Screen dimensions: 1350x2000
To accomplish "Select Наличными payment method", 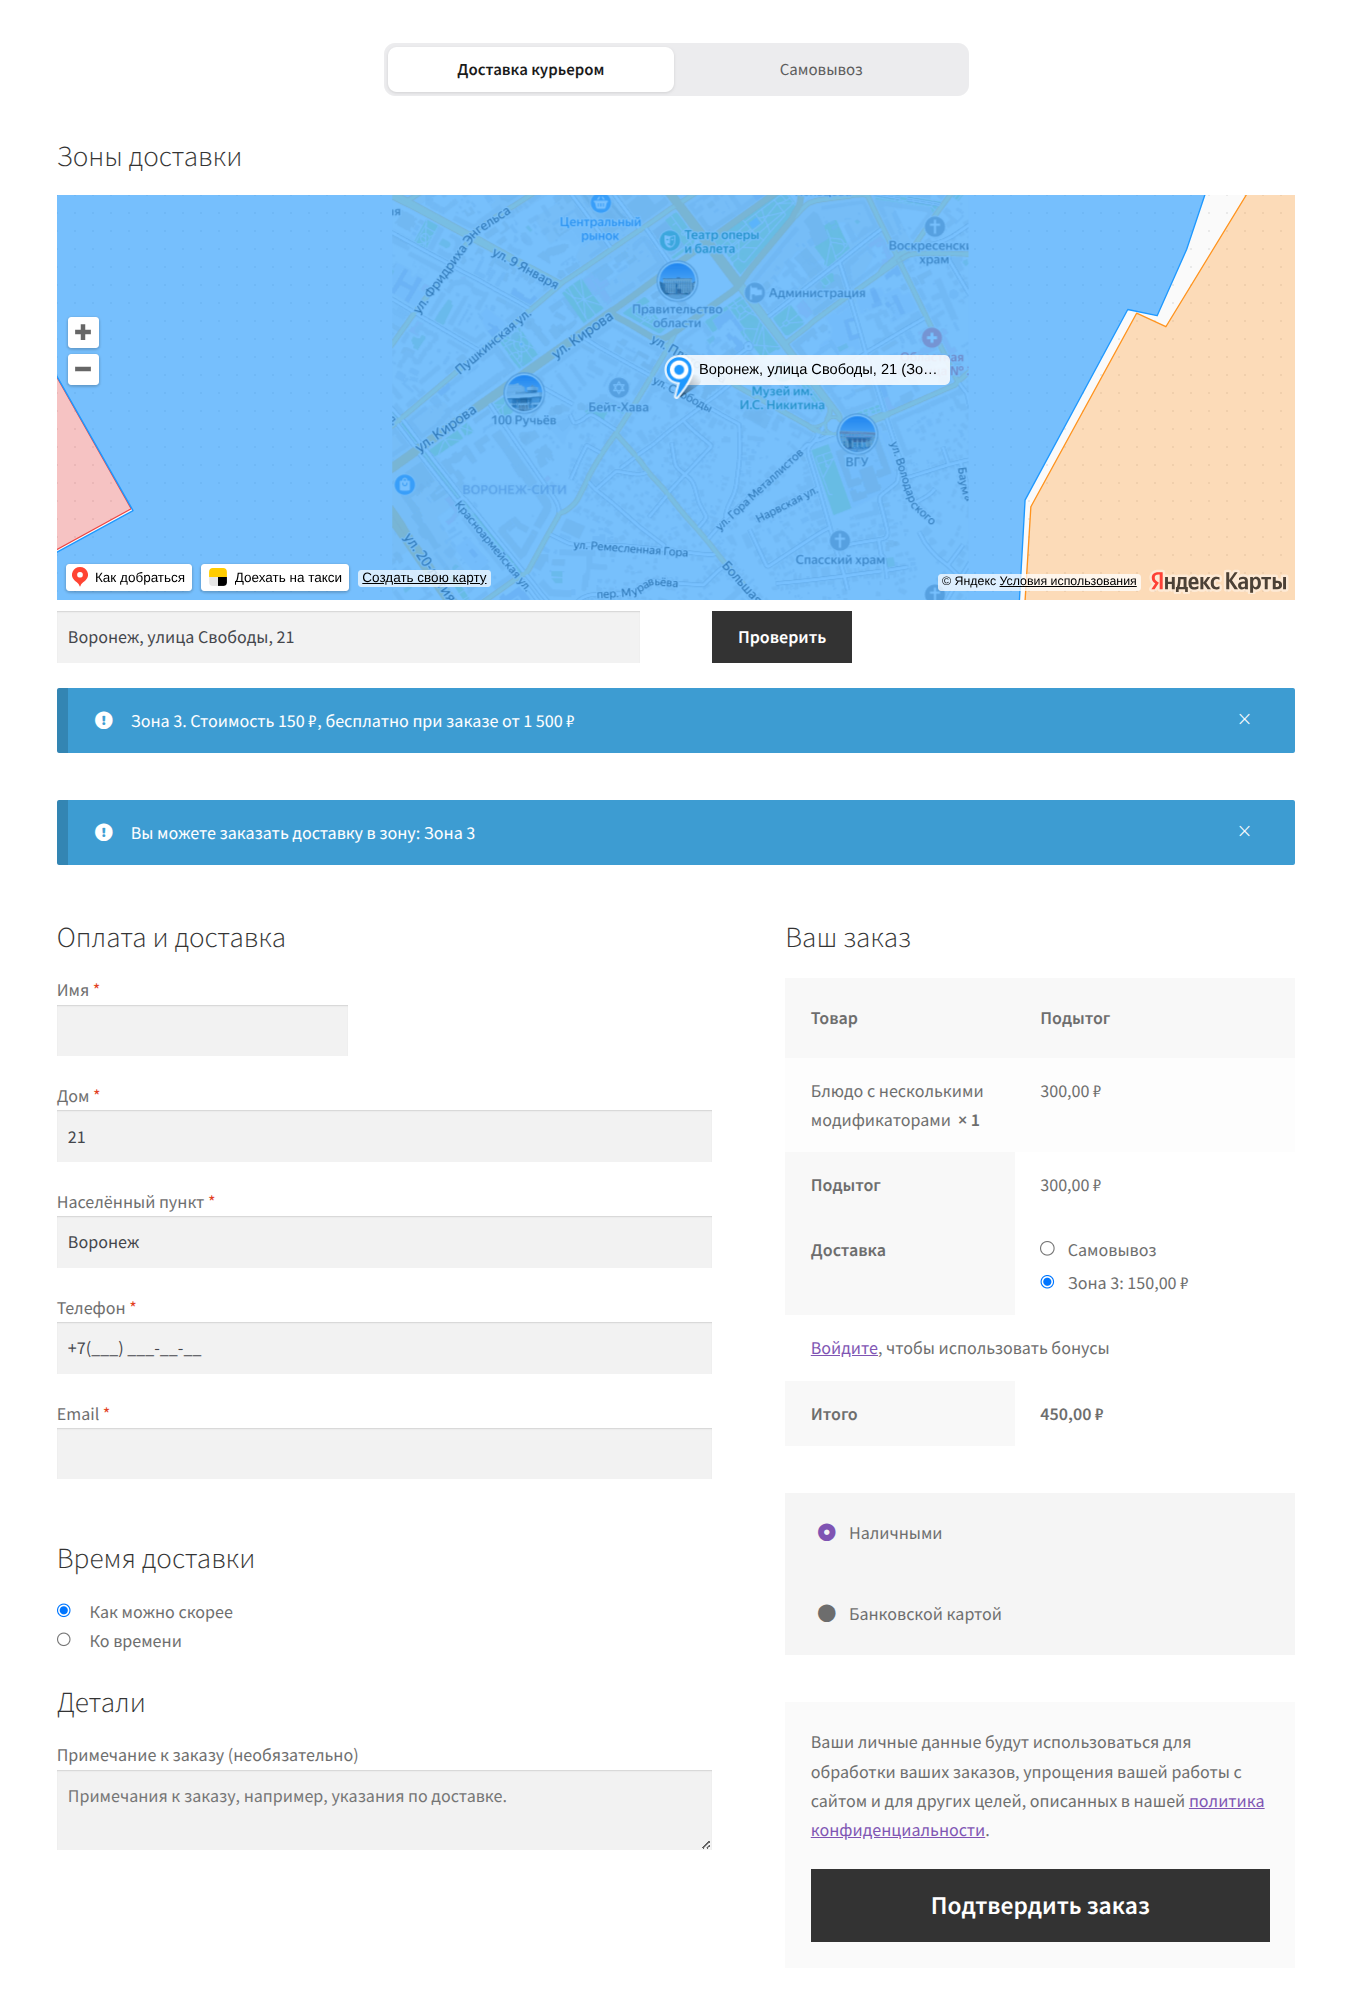I will (827, 1532).
